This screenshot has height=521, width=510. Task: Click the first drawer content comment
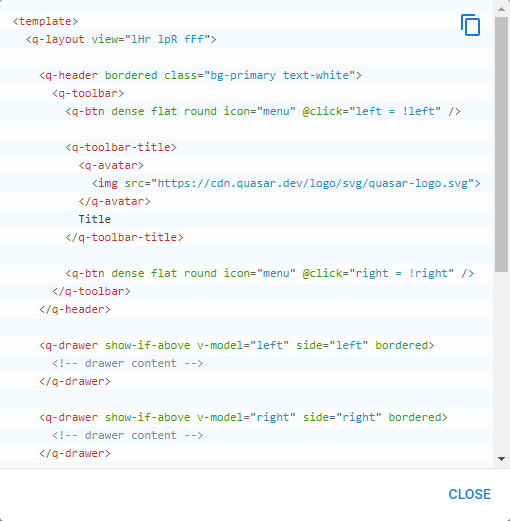[x=128, y=363]
